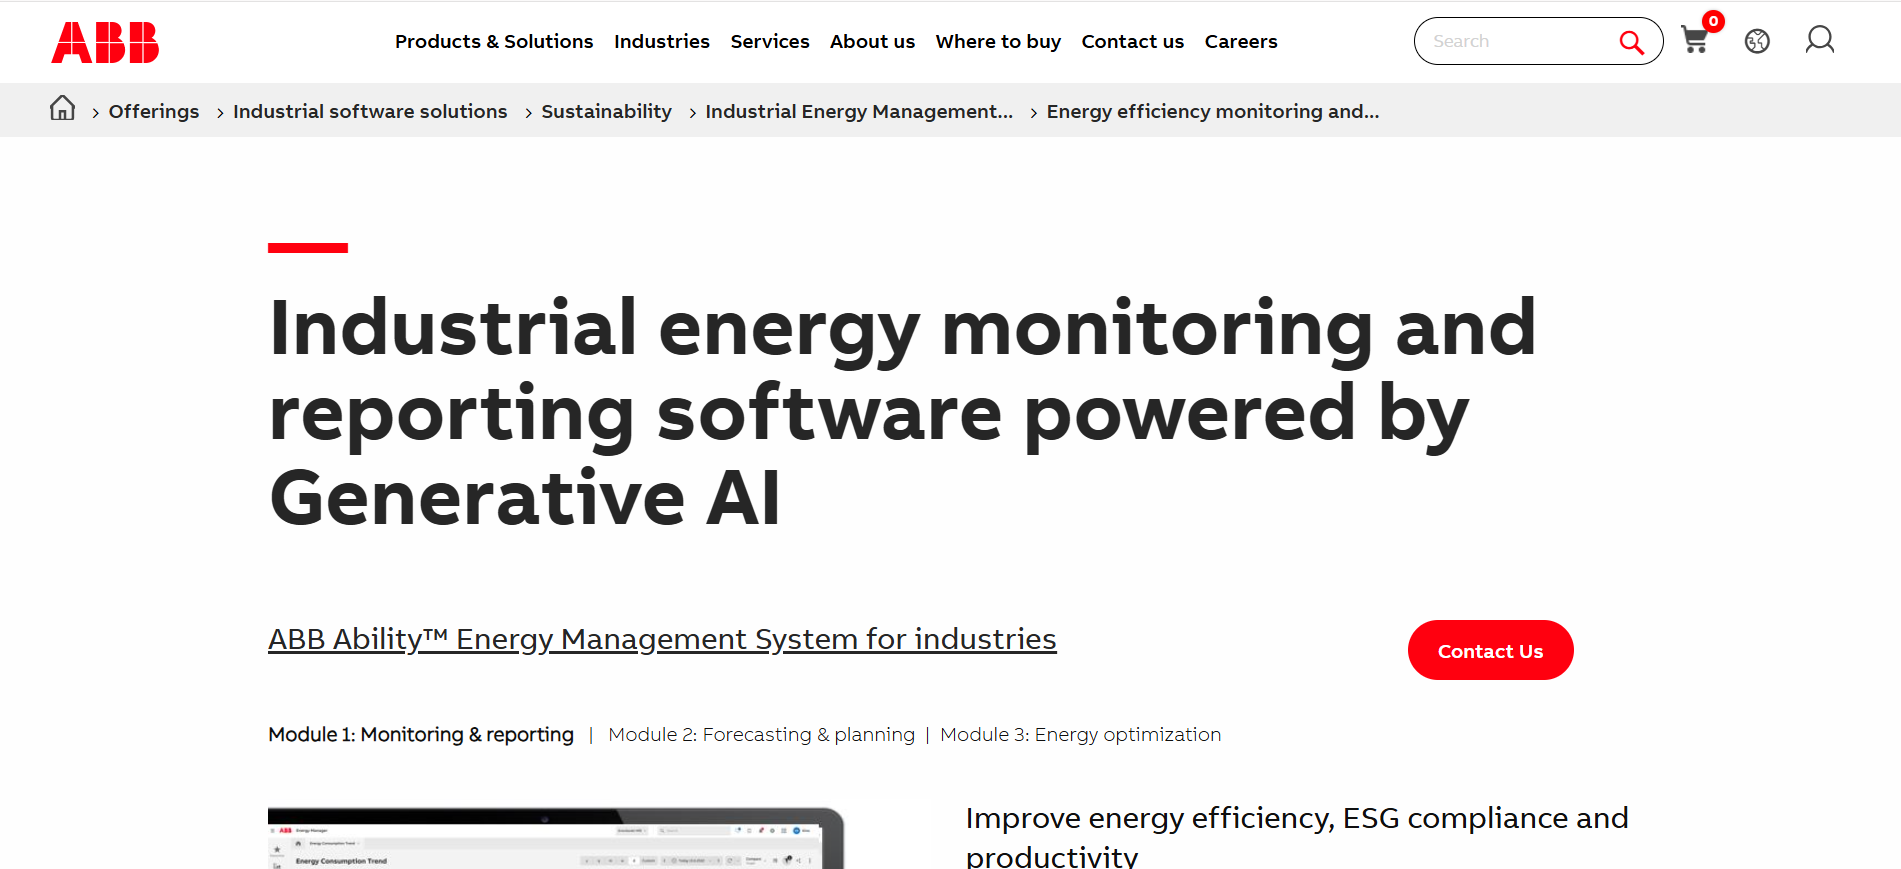Open the Where to buy menu
This screenshot has height=869, width=1901.
pos(998,41)
